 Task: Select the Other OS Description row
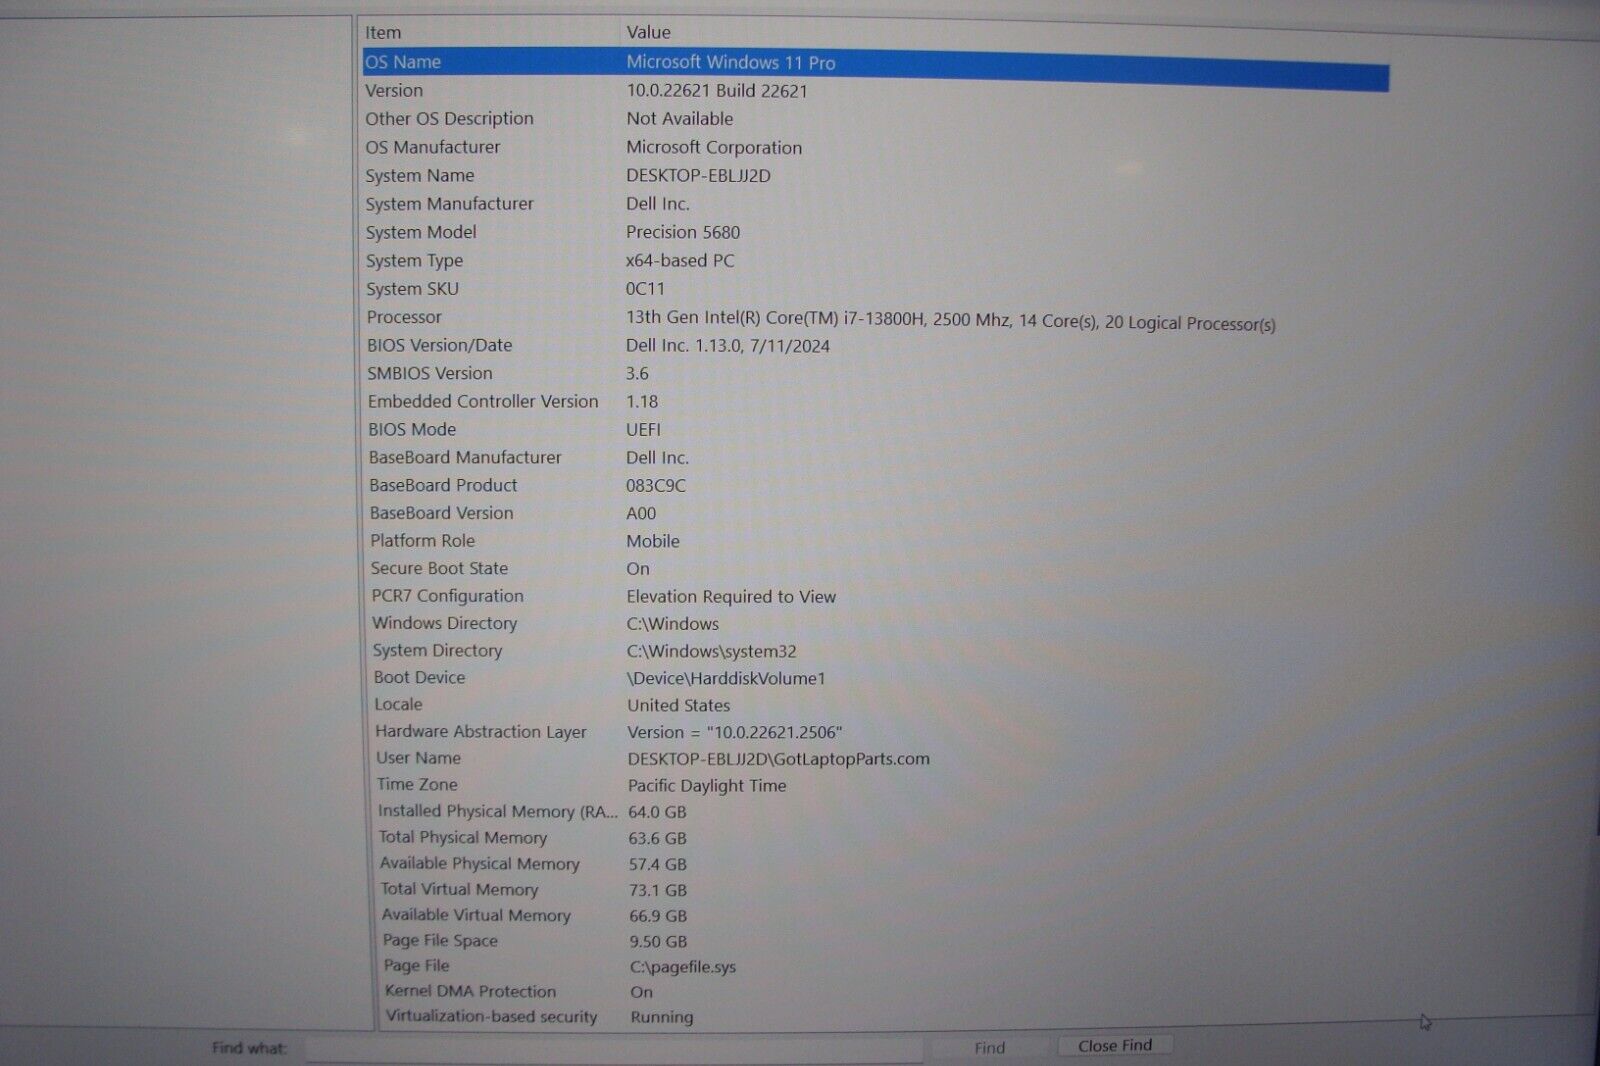pyautogui.click(x=876, y=118)
